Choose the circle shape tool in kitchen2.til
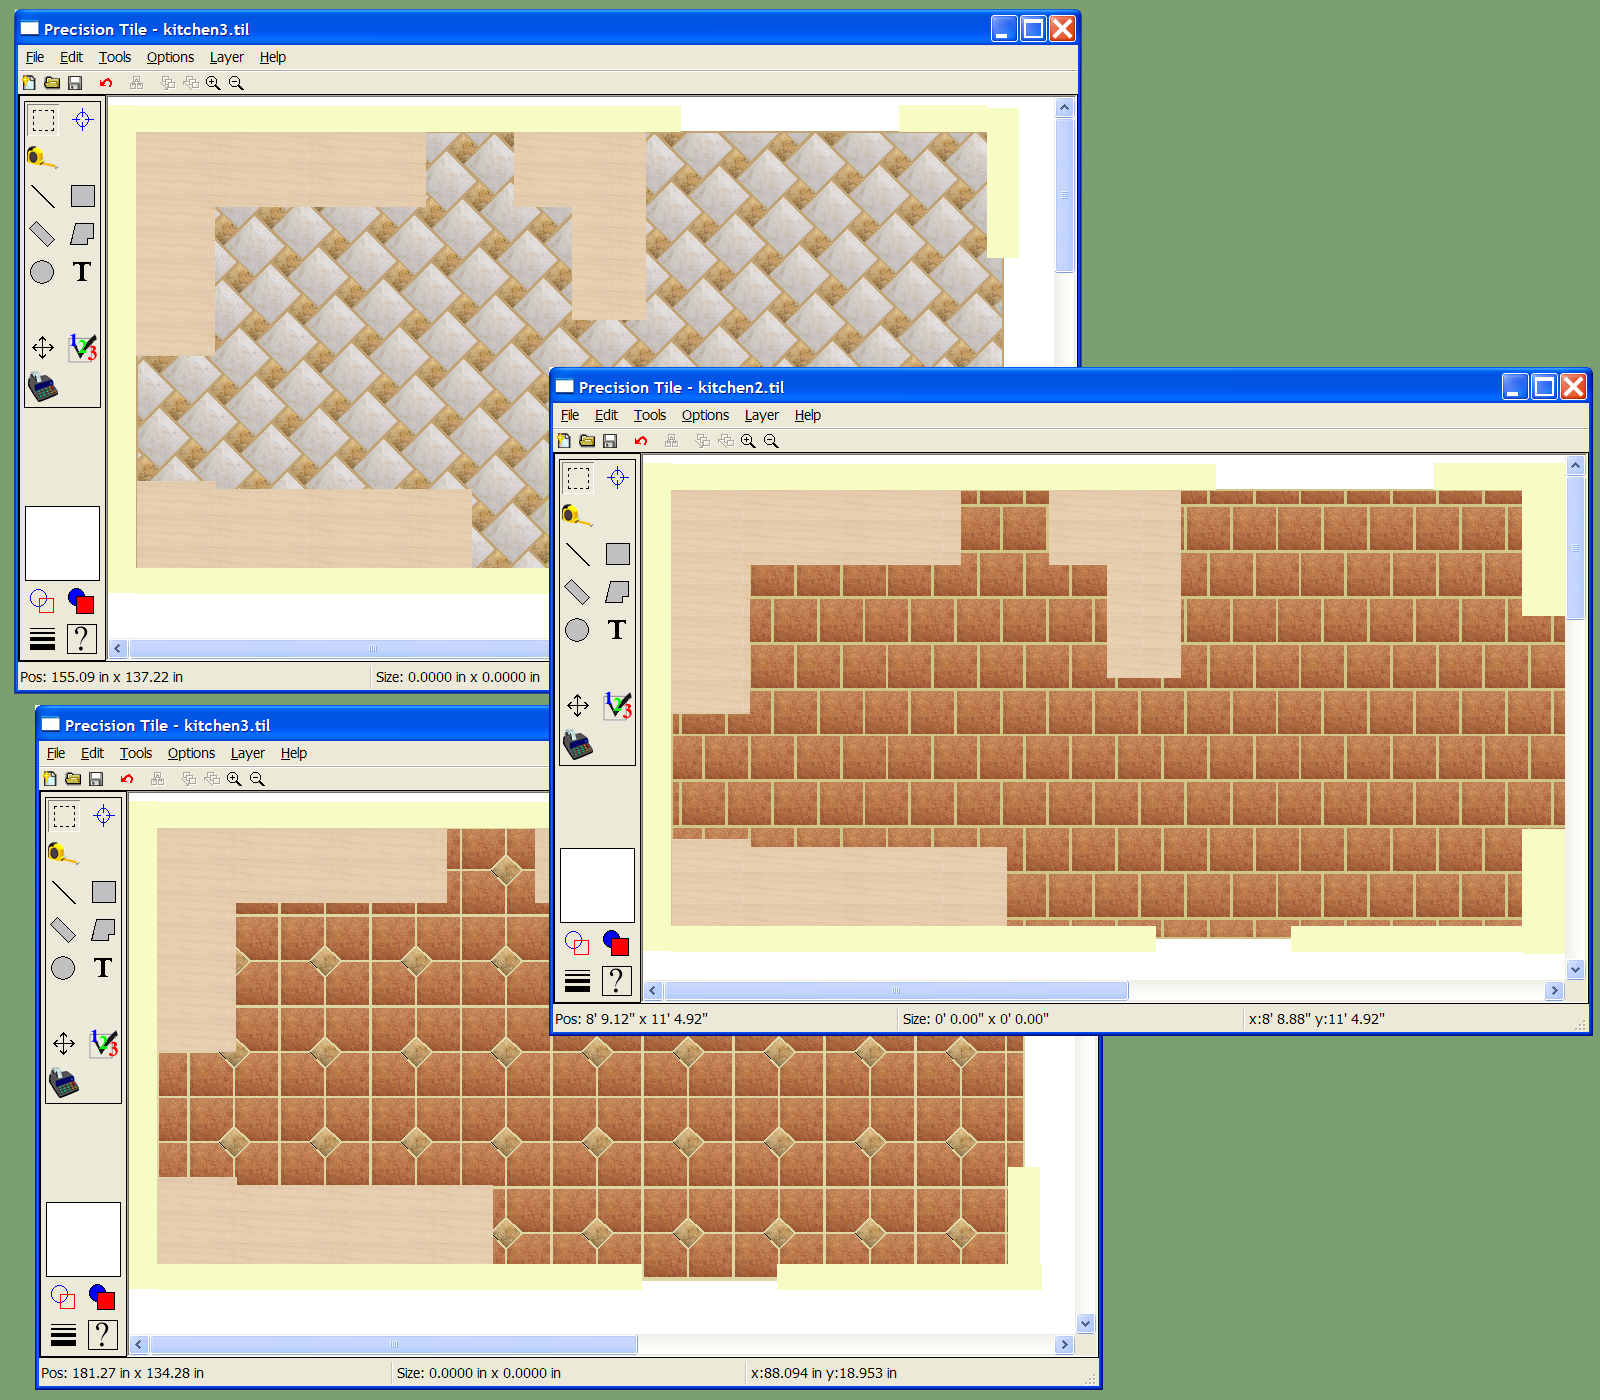 click(577, 630)
